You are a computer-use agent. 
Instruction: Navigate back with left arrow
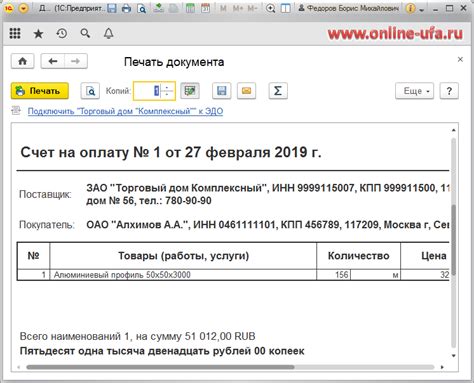coord(53,61)
